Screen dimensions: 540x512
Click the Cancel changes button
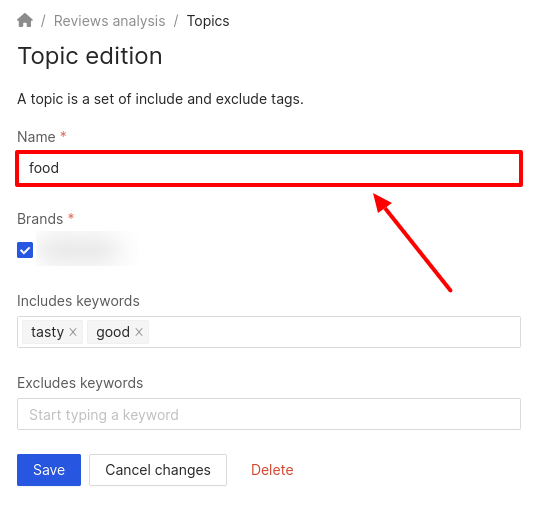(158, 470)
